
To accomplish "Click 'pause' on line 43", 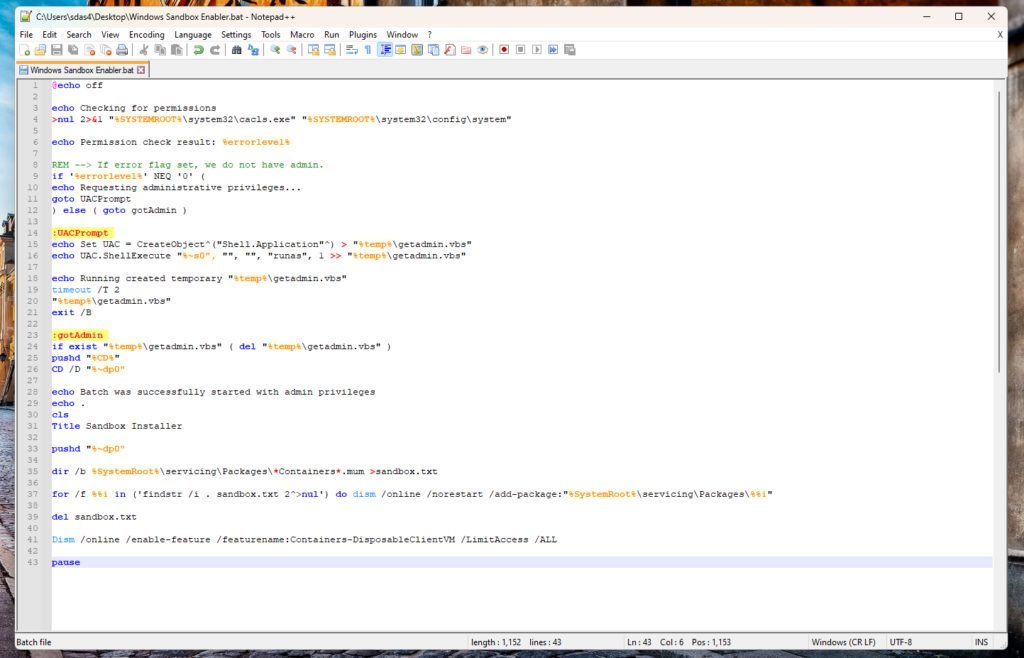I will [66, 562].
